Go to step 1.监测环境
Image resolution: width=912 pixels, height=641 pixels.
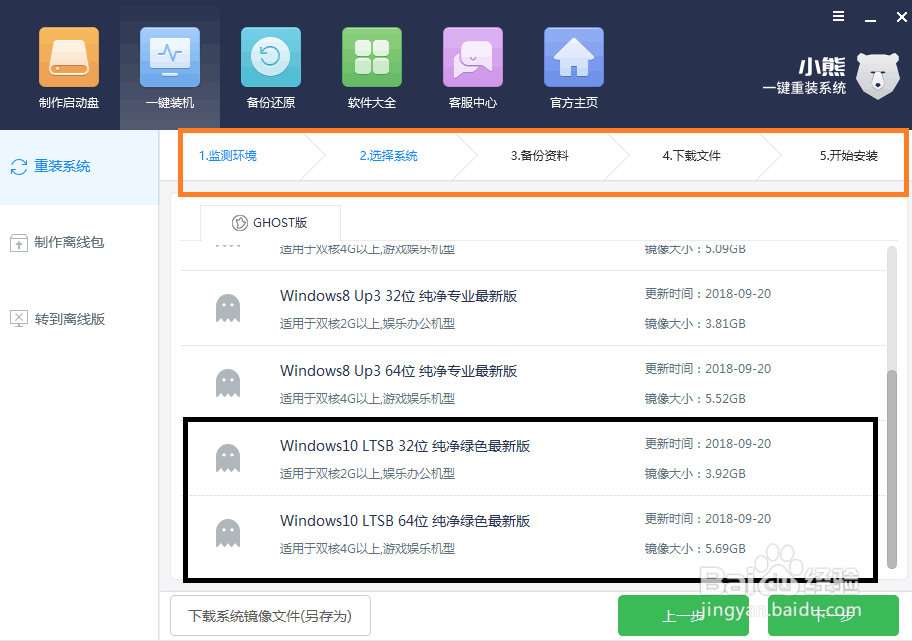[x=227, y=156]
